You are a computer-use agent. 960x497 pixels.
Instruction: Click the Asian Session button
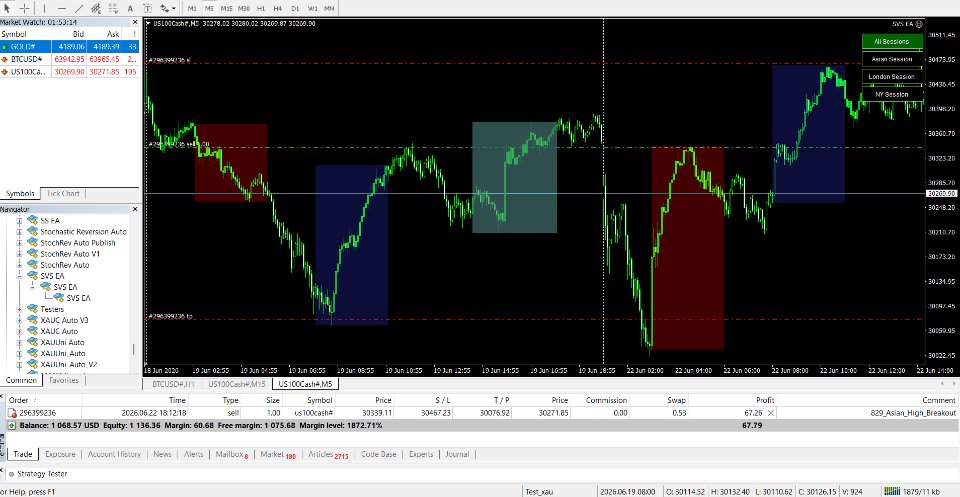tap(892, 59)
